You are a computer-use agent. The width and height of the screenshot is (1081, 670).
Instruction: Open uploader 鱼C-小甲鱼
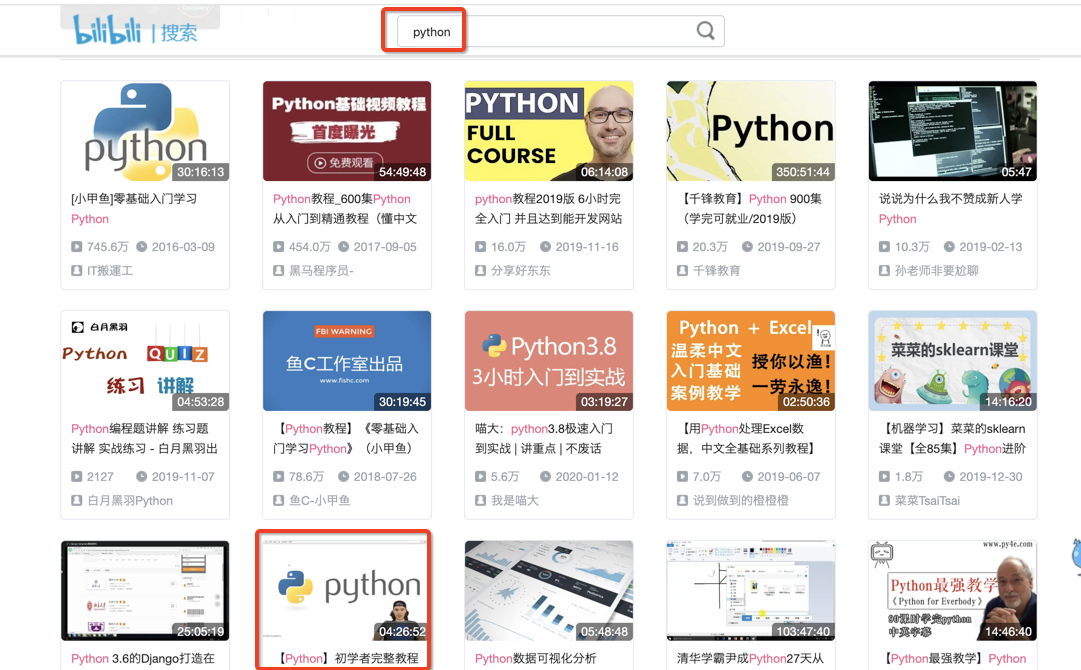319,500
